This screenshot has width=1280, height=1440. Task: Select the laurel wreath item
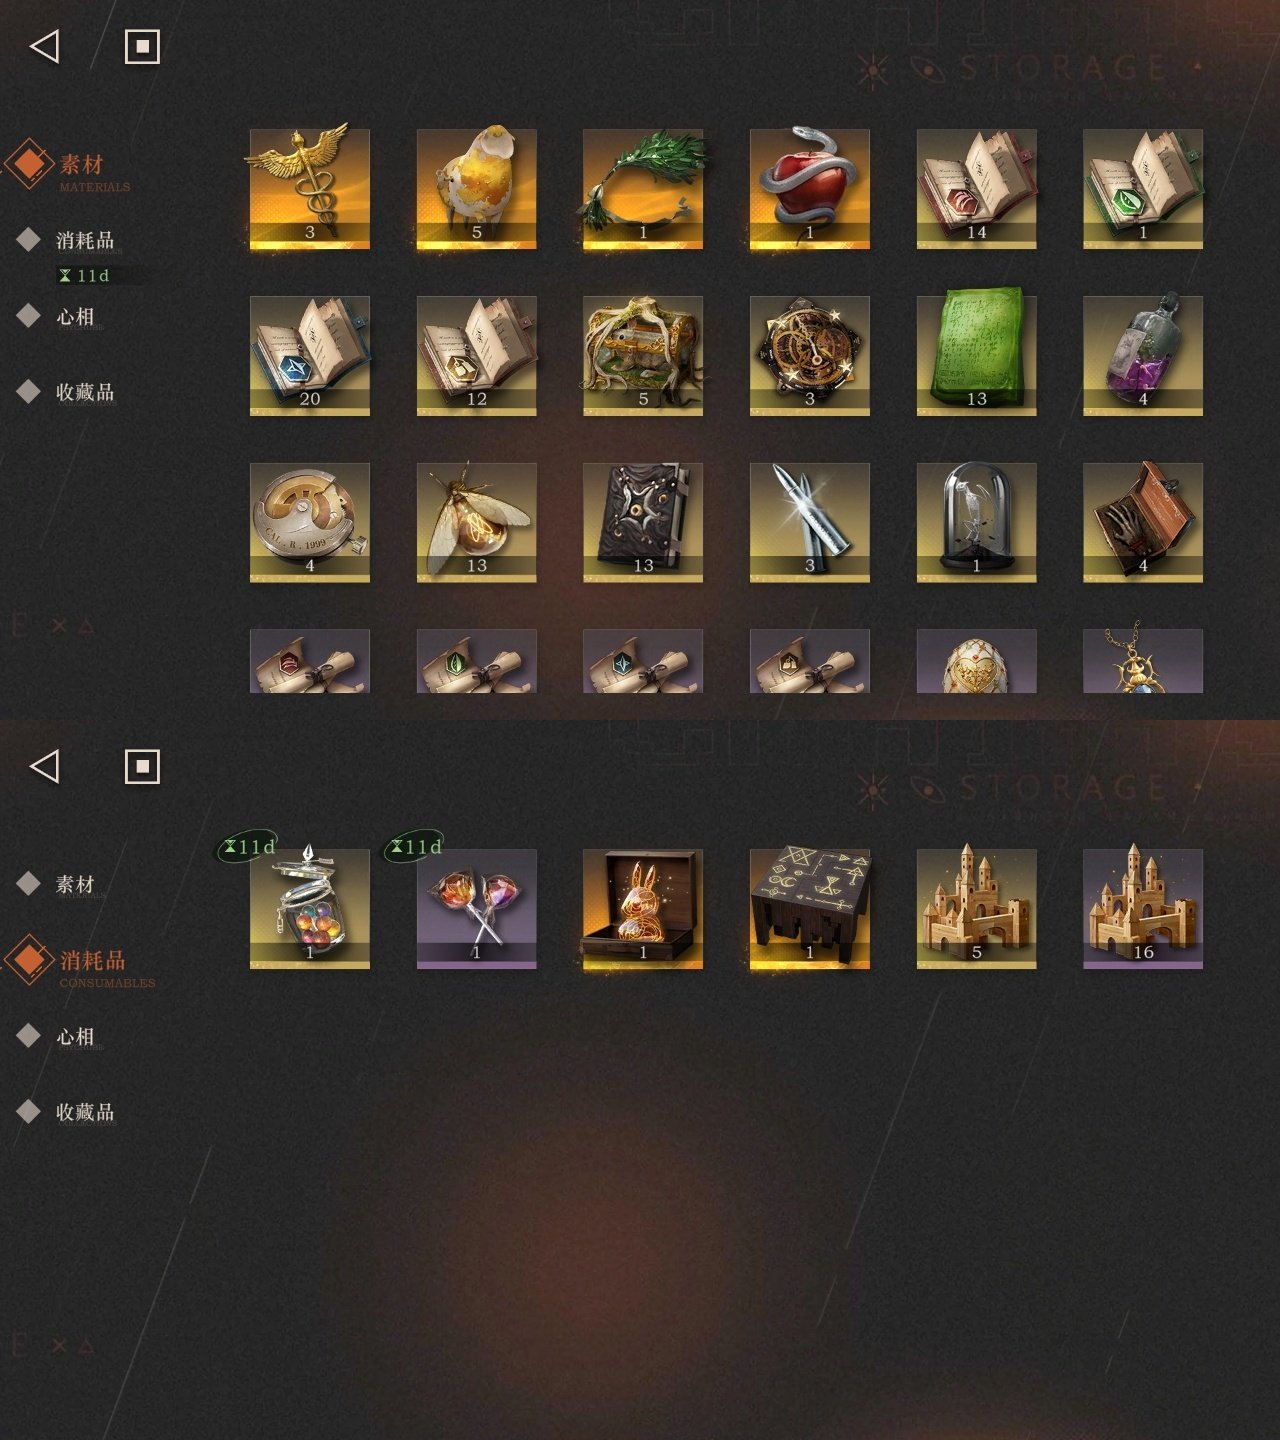pyautogui.click(x=643, y=188)
